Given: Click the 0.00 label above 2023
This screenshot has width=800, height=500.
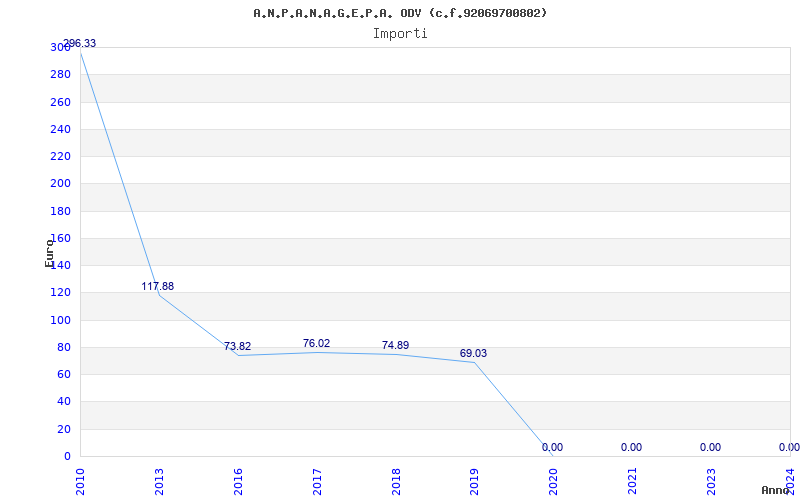Looking at the screenshot, I should [x=710, y=447].
